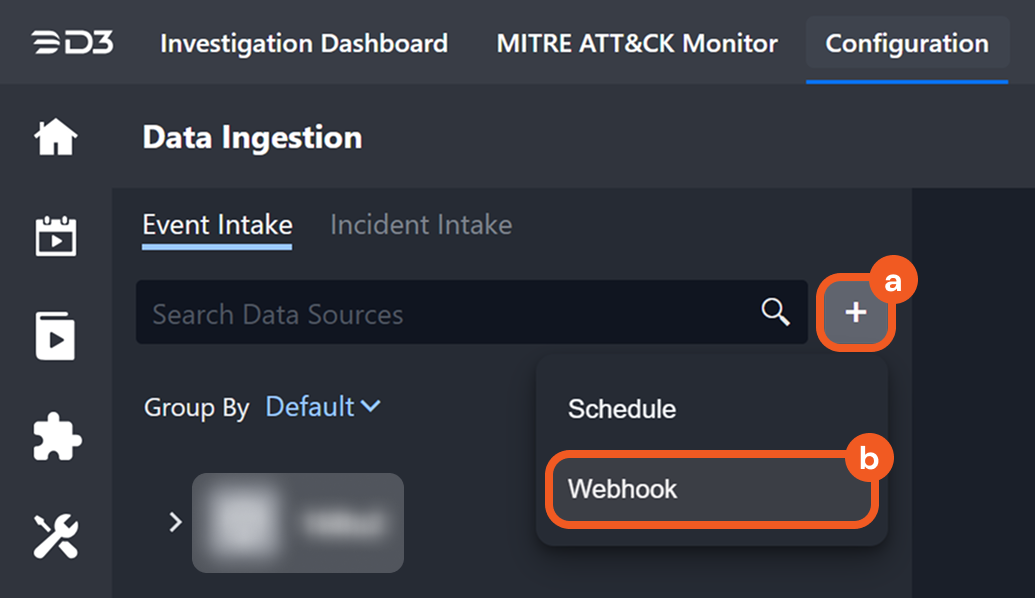Image resolution: width=1035 pixels, height=598 pixels.
Task: Click the magnifier search icon
Action: [776, 312]
